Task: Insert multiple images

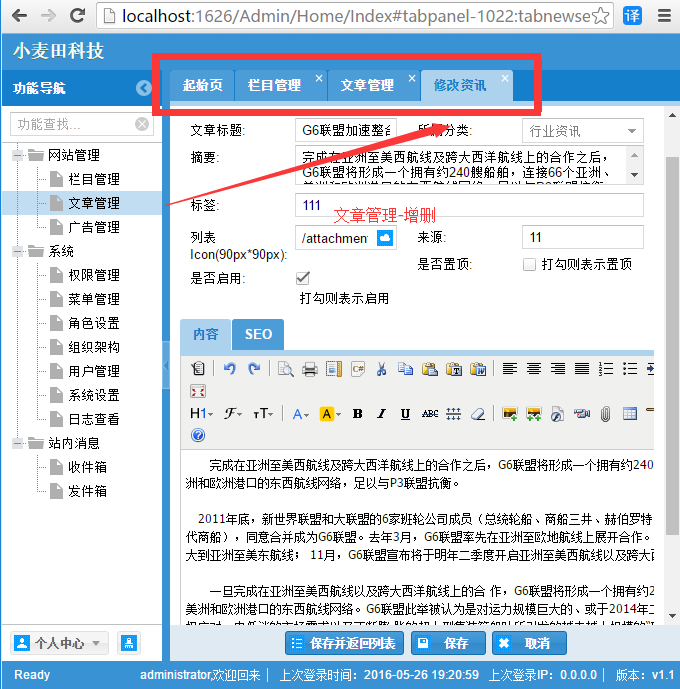Action: tap(534, 413)
